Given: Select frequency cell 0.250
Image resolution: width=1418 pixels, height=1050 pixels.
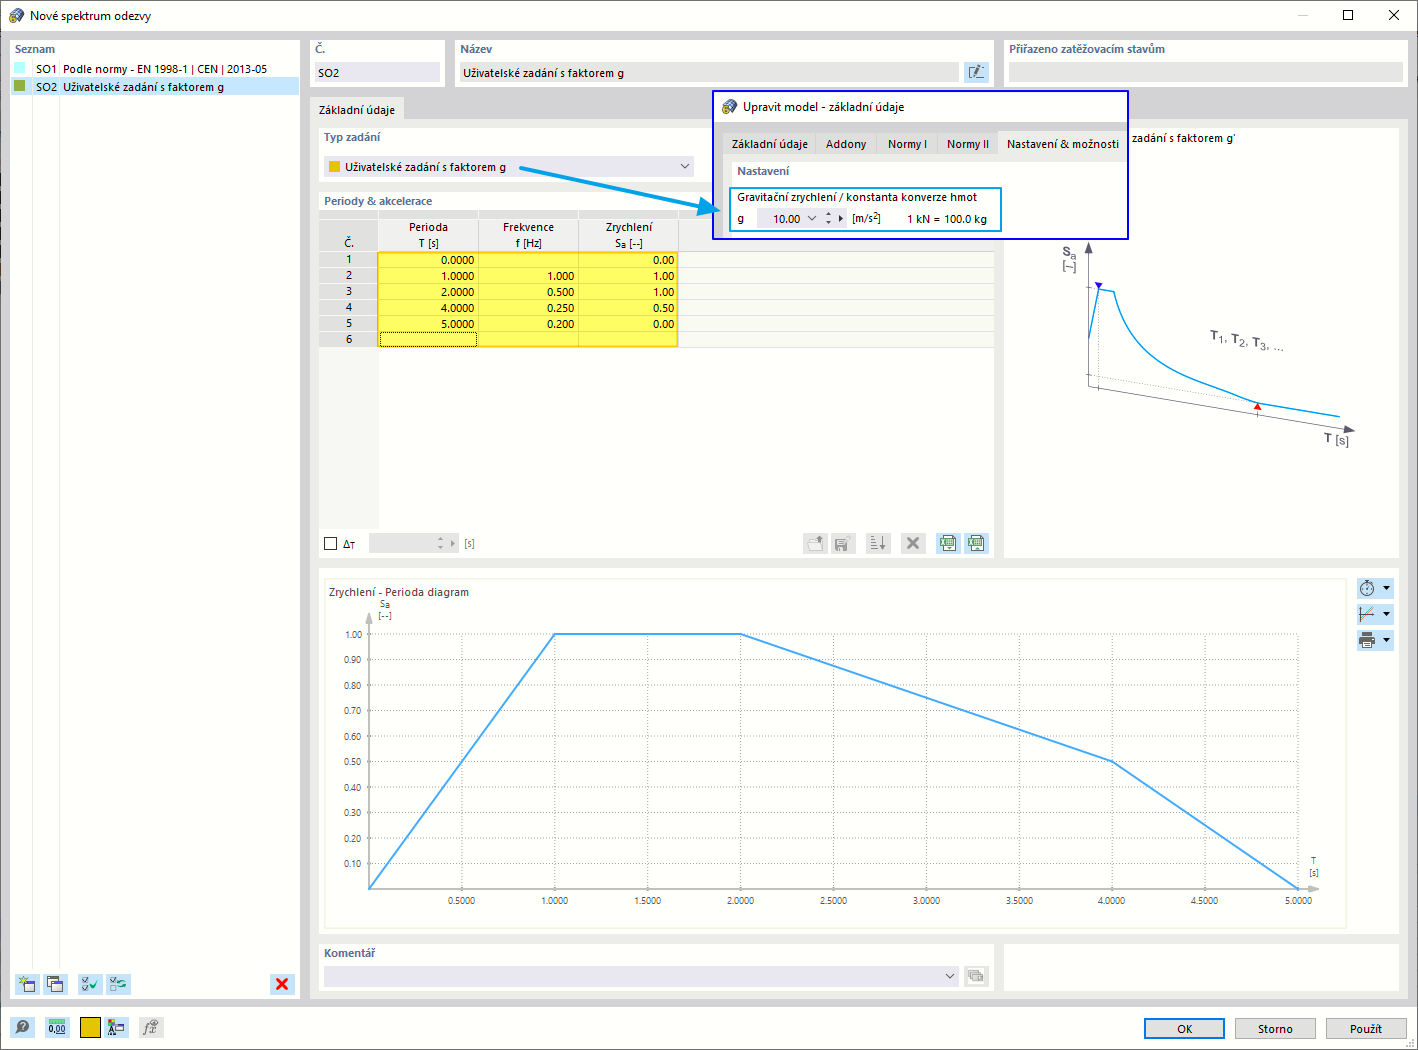Looking at the screenshot, I should (528, 308).
